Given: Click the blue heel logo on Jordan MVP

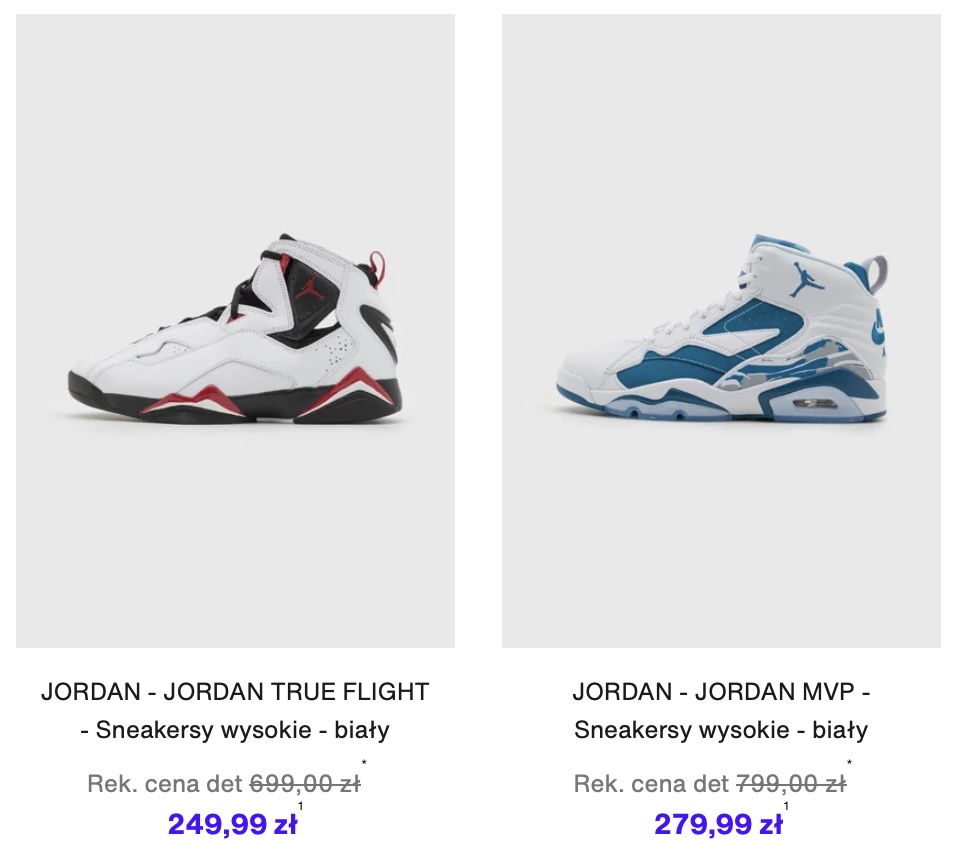Looking at the screenshot, I should 878,329.
